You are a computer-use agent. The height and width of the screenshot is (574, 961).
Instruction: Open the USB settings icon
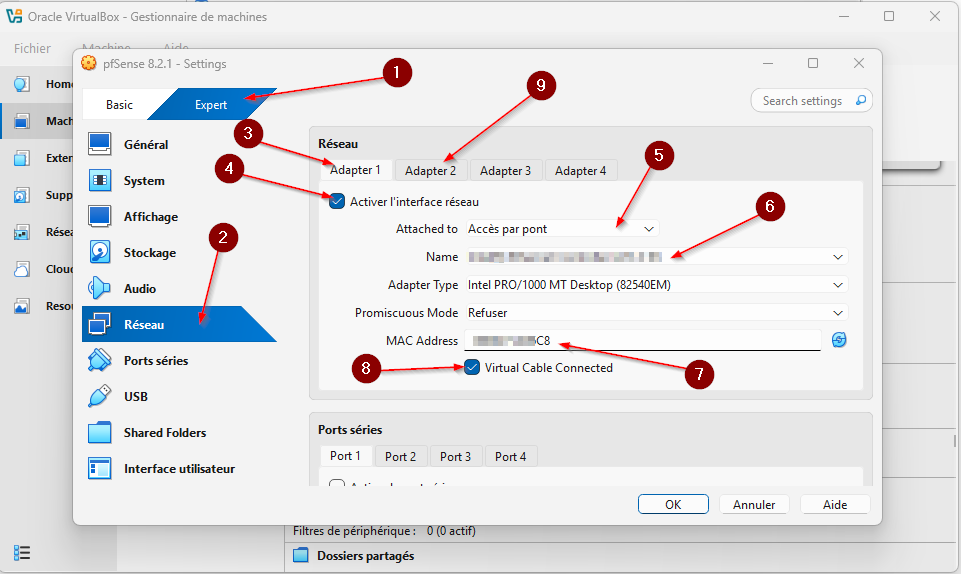tap(100, 397)
